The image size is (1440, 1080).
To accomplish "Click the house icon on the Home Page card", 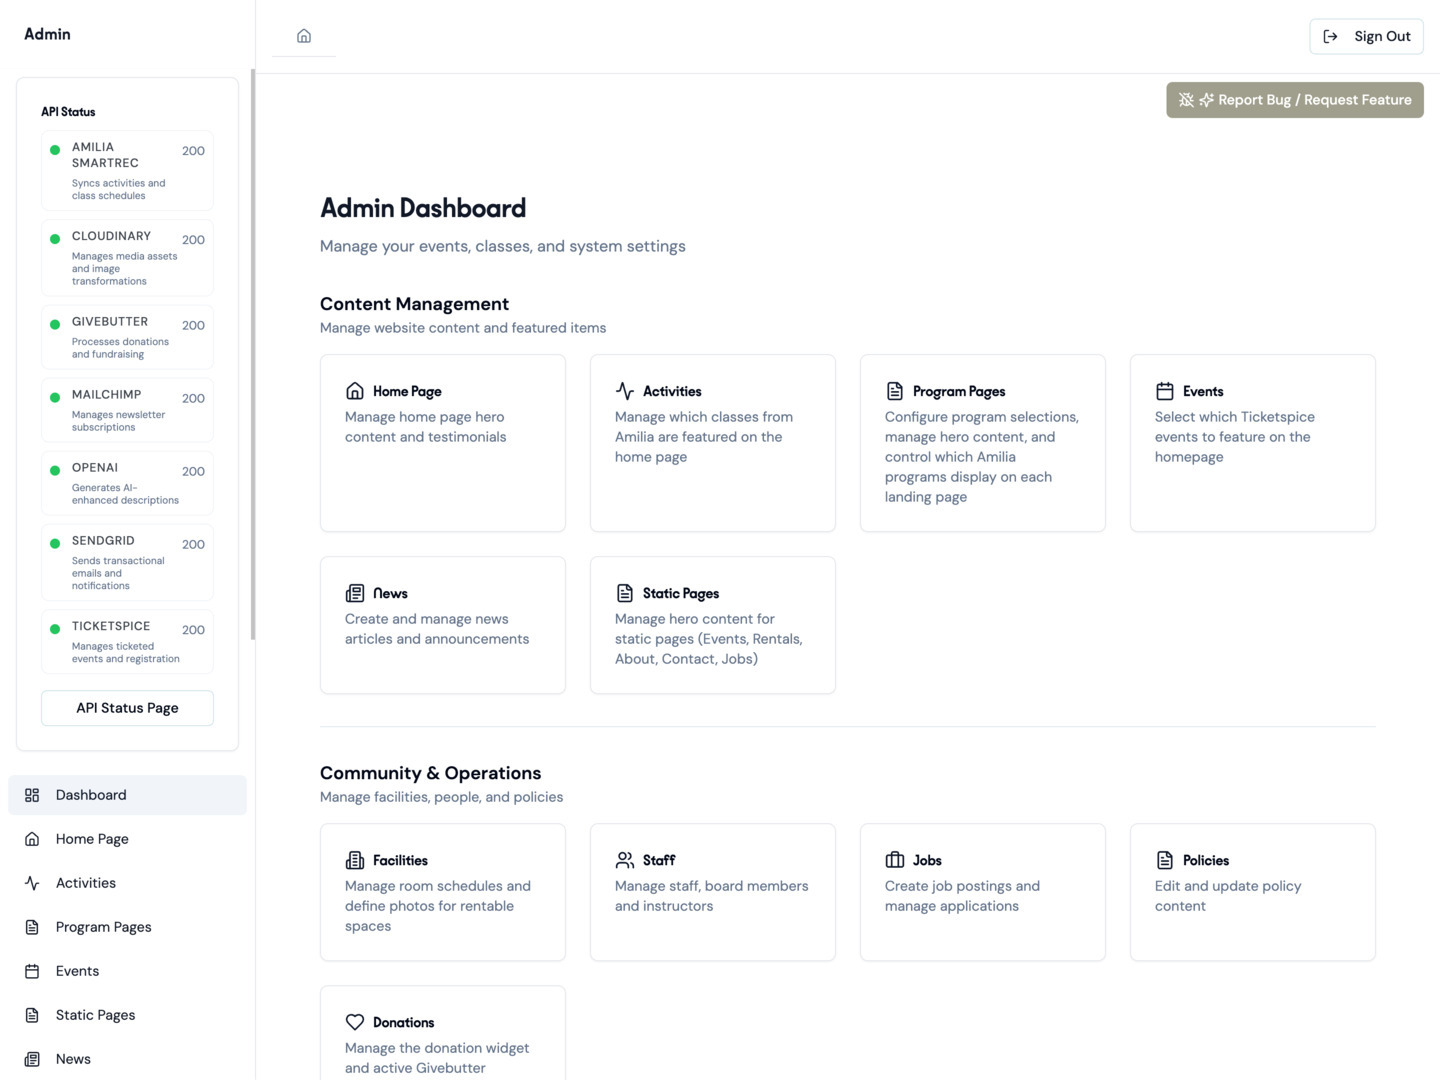I will [355, 391].
